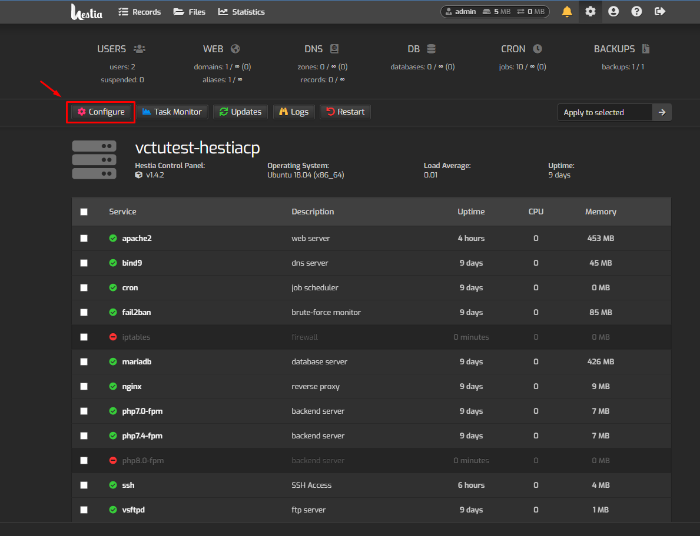Image resolution: width=700 pixels, height=536 pixels.
Task: Check the php7.4-fpm service checkbox
Action: (84, 436)
